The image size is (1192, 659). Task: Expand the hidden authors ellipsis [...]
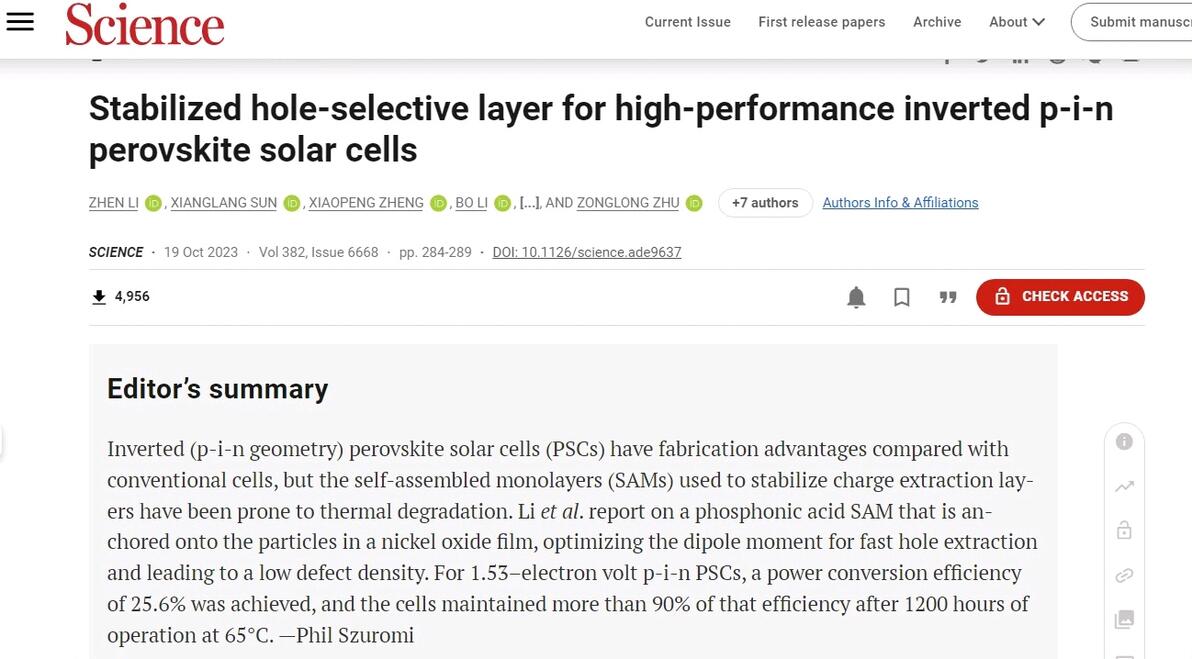click(530, 203)
